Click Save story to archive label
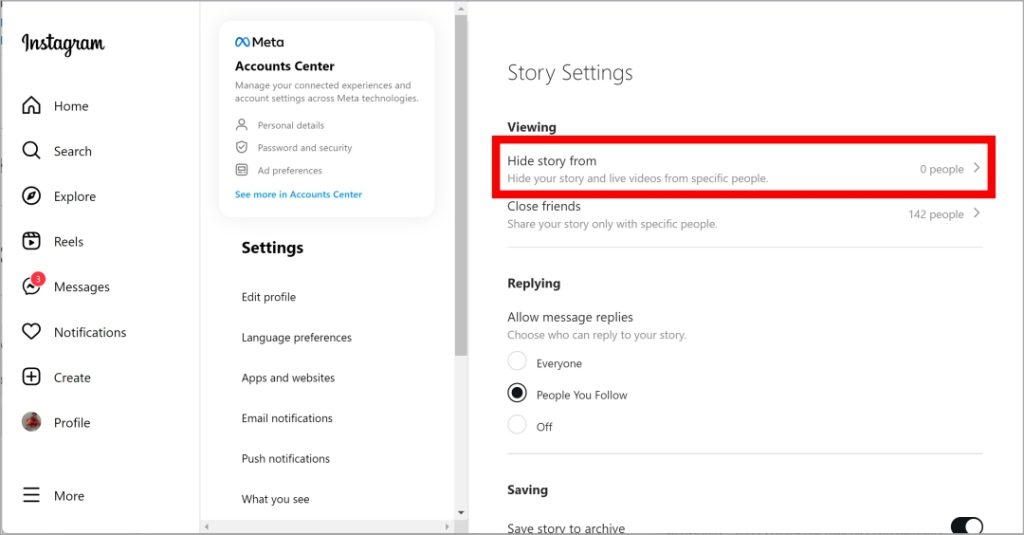 (x=566, y=528)
